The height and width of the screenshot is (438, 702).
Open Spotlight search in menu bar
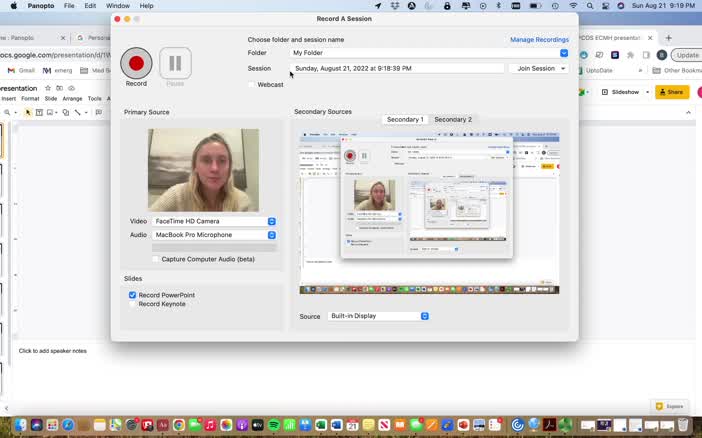click(590, 6)
